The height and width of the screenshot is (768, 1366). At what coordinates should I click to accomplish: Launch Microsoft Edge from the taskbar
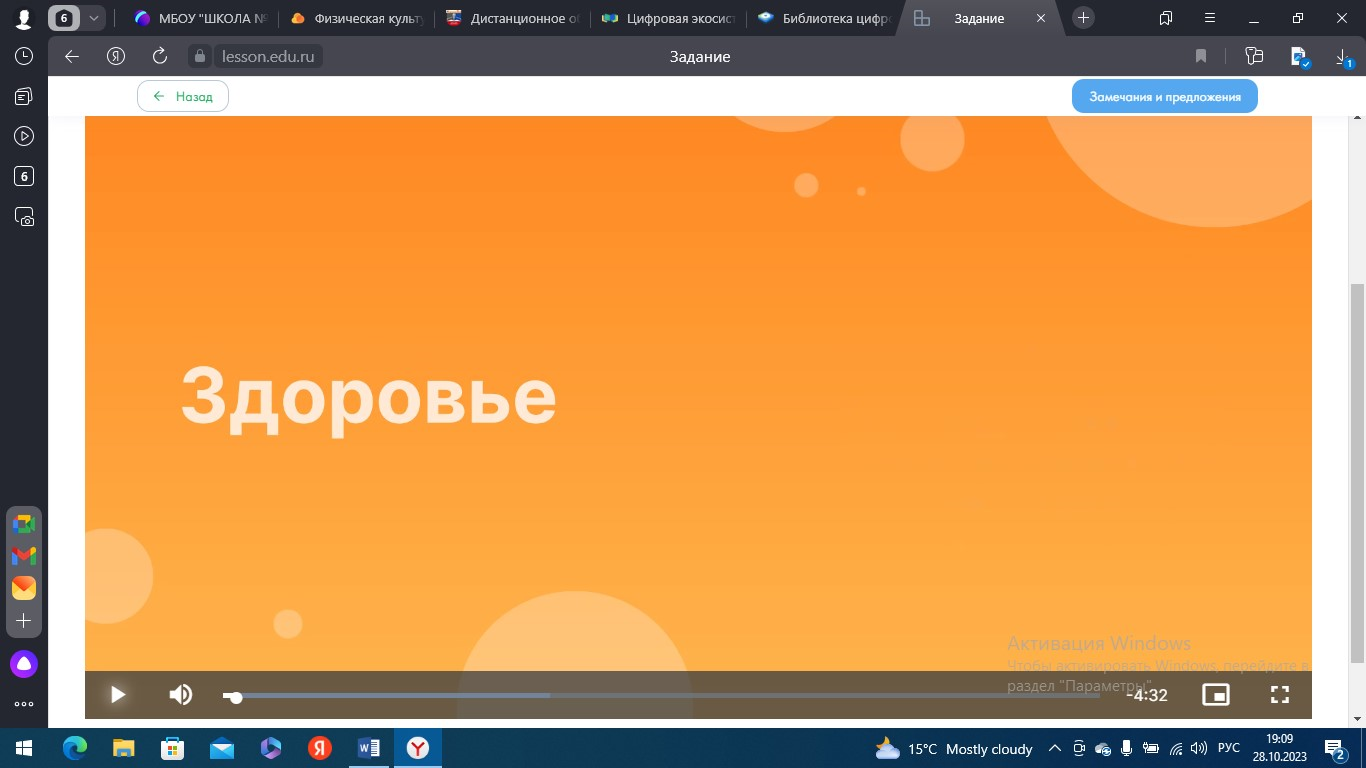pyautogui.click(x=75, y=748)
